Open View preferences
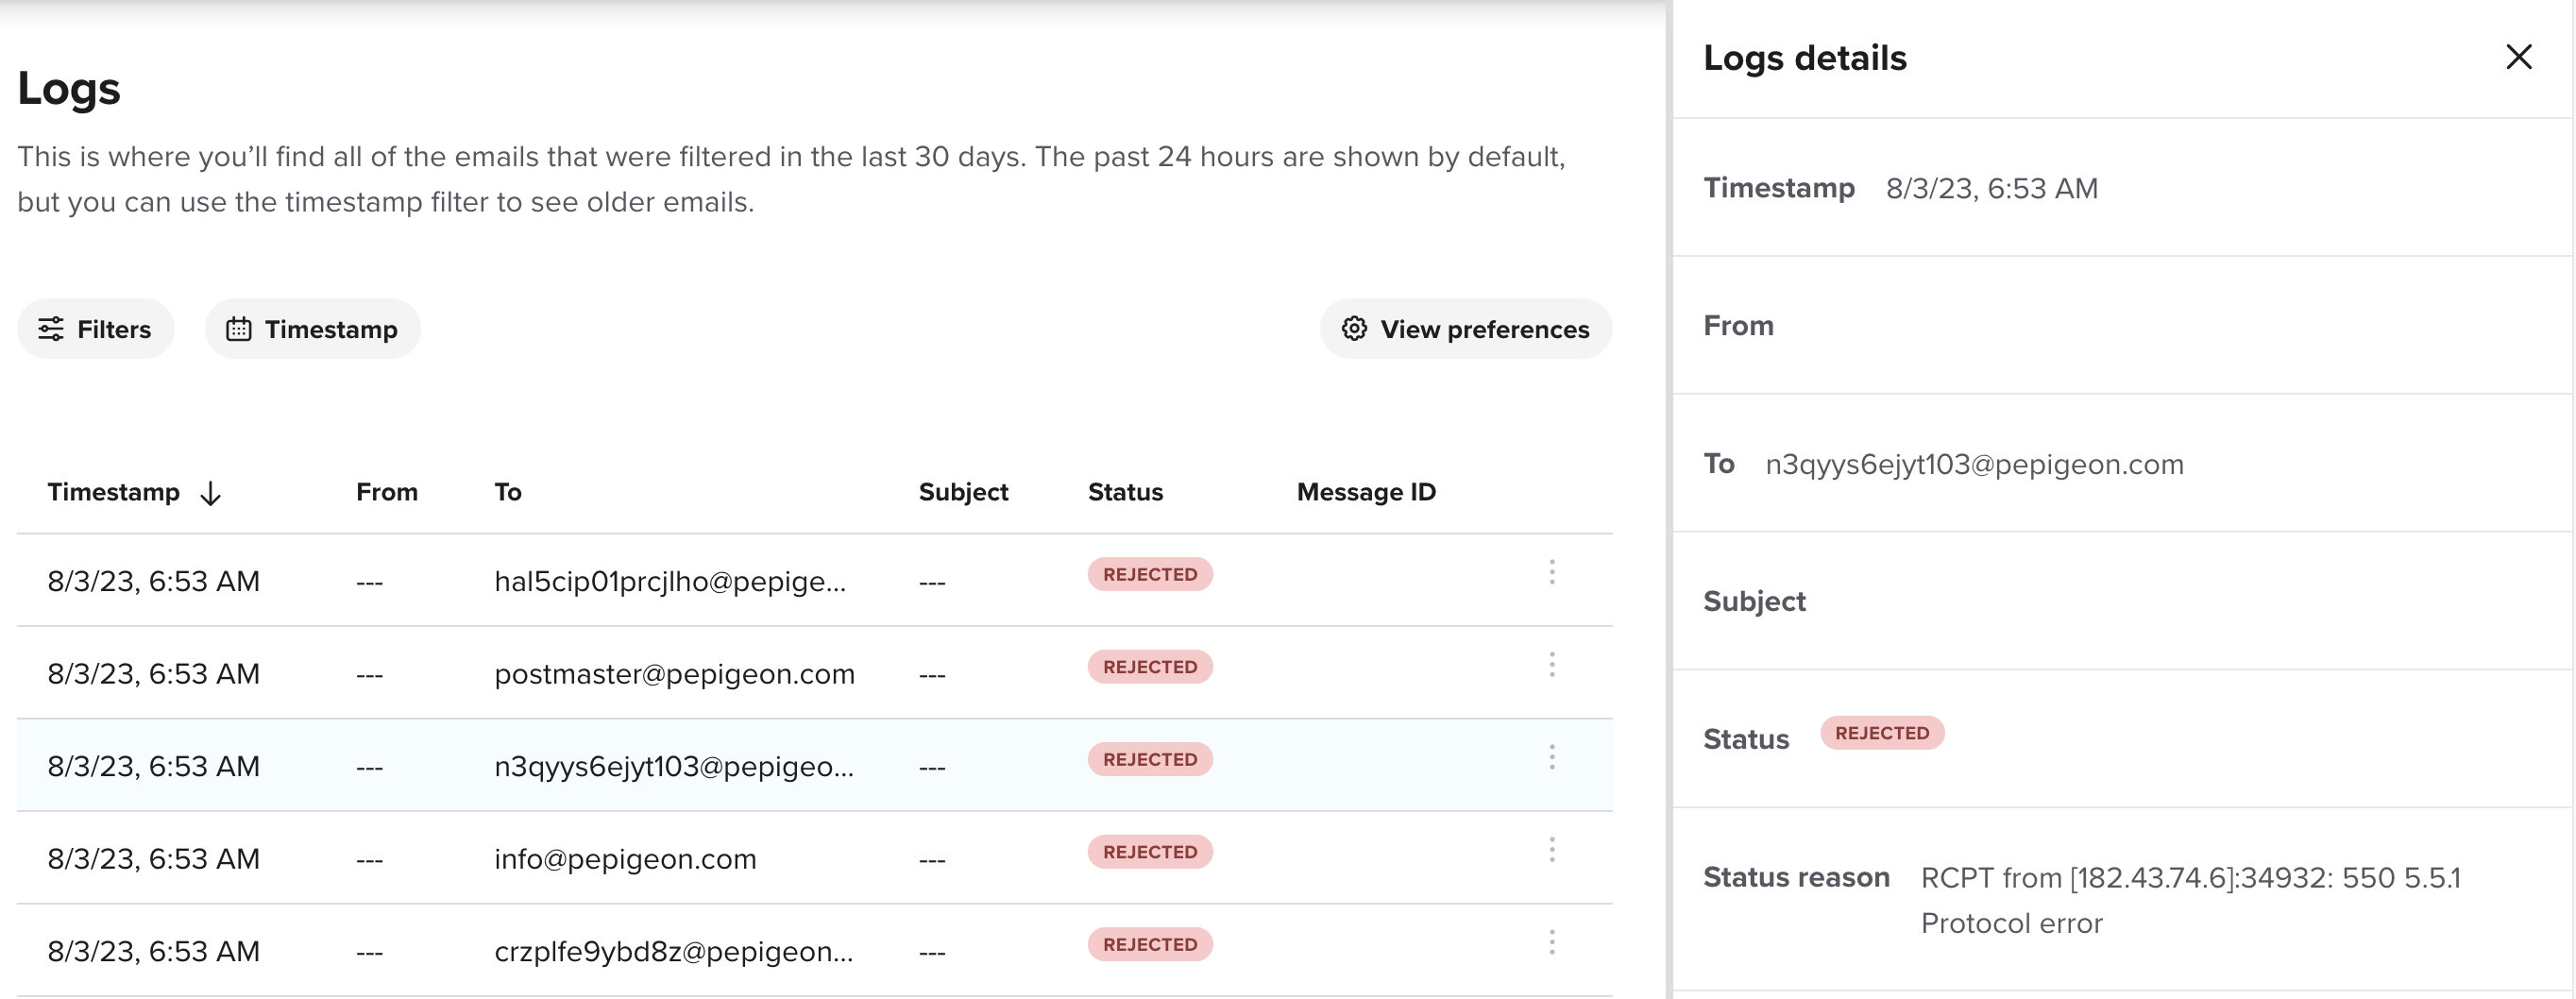This screenshot has width=2576, height=999. 1465,329
